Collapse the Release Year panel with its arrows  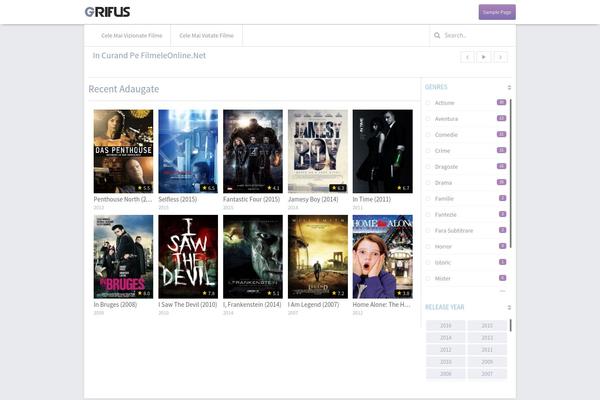point(509,307)
